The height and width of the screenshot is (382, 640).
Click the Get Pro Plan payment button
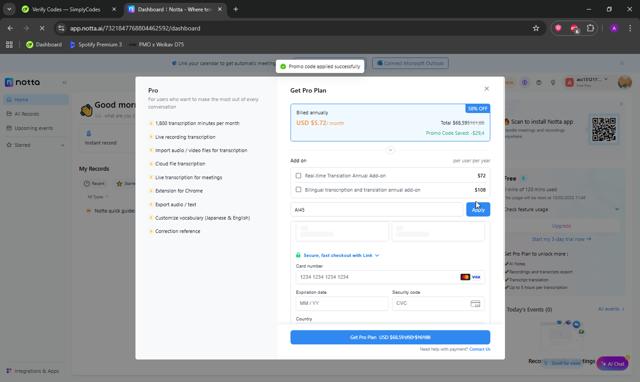[390, 337]
